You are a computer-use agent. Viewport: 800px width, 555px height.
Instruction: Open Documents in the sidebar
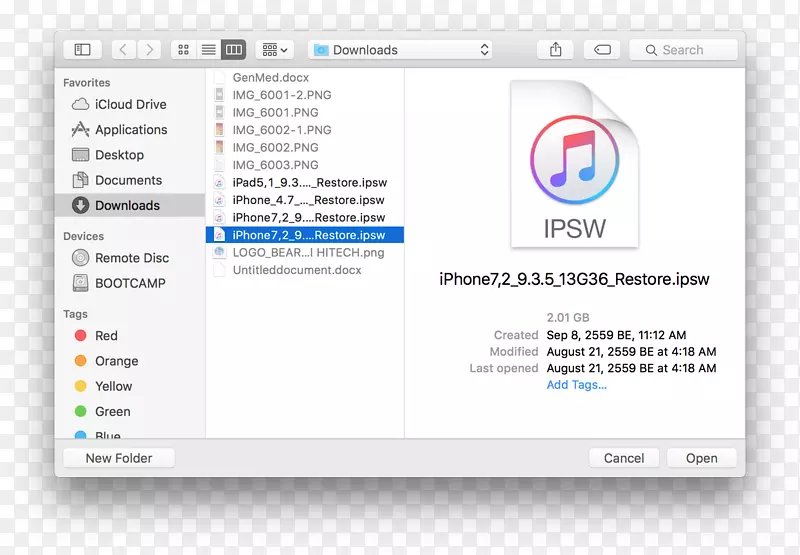point(130,180)
